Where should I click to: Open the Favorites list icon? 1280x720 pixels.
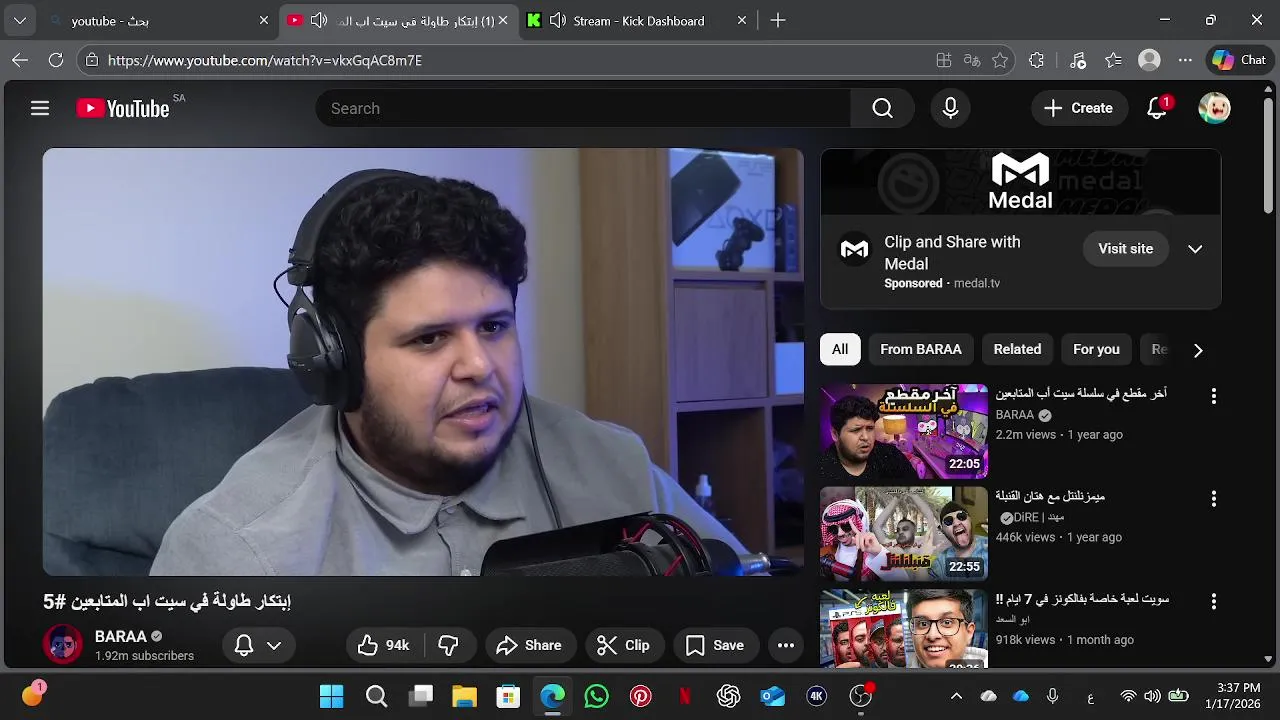[1113, 60]
